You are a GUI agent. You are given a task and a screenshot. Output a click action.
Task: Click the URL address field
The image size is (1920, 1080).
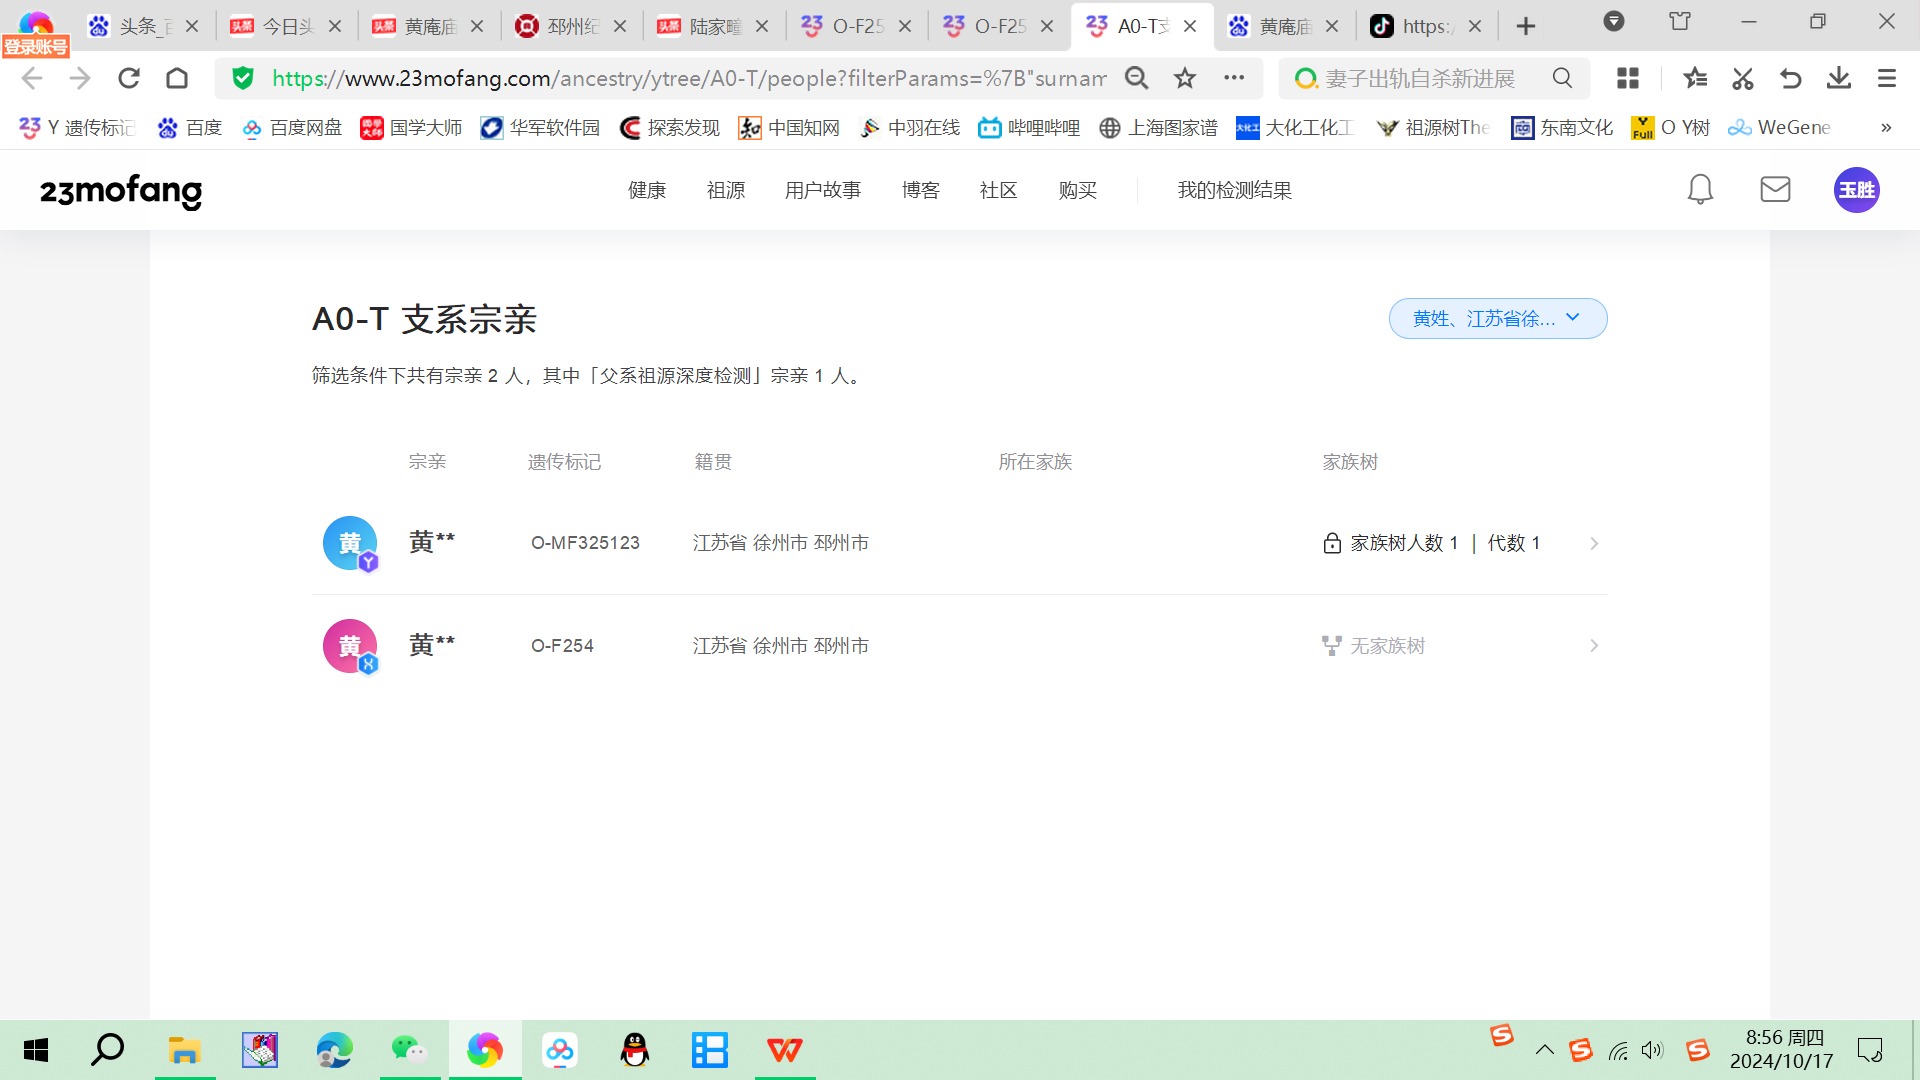[689, 78]
